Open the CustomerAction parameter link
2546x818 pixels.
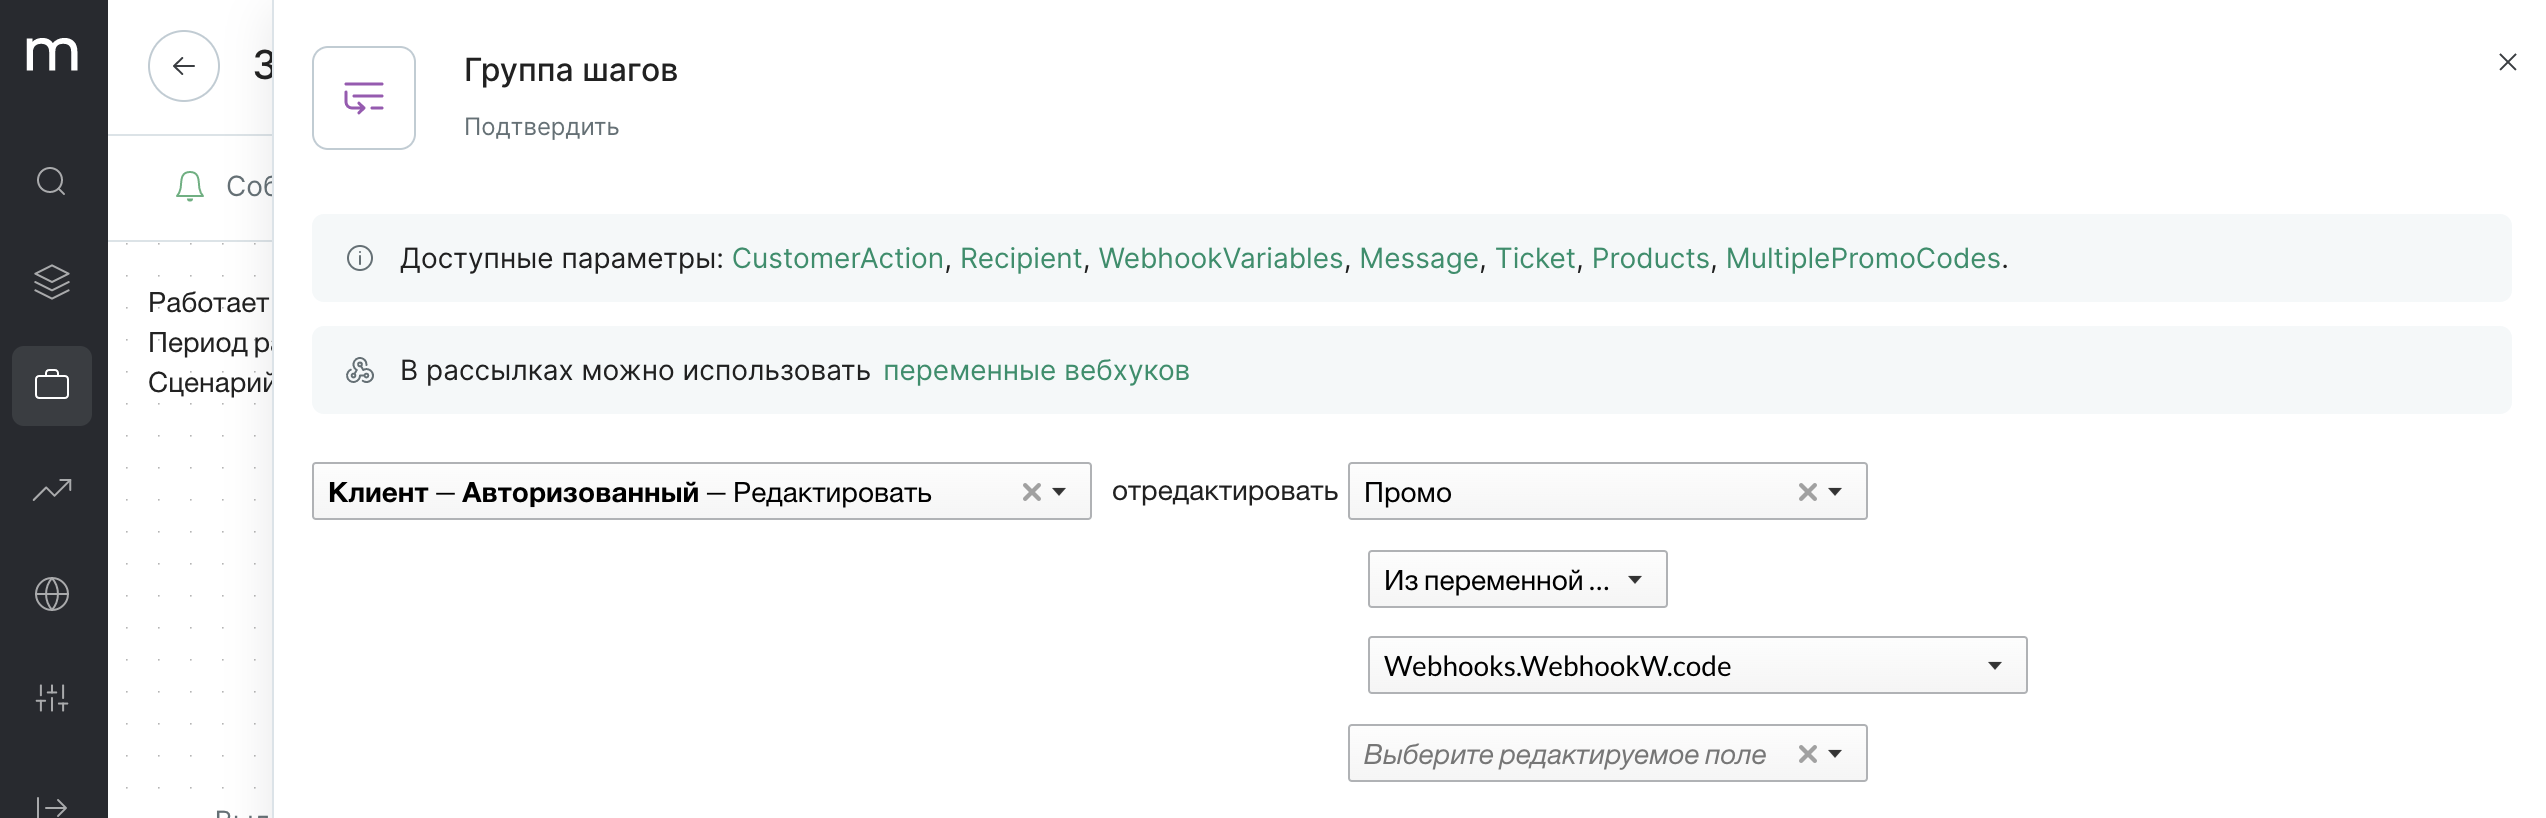point(838,258)
